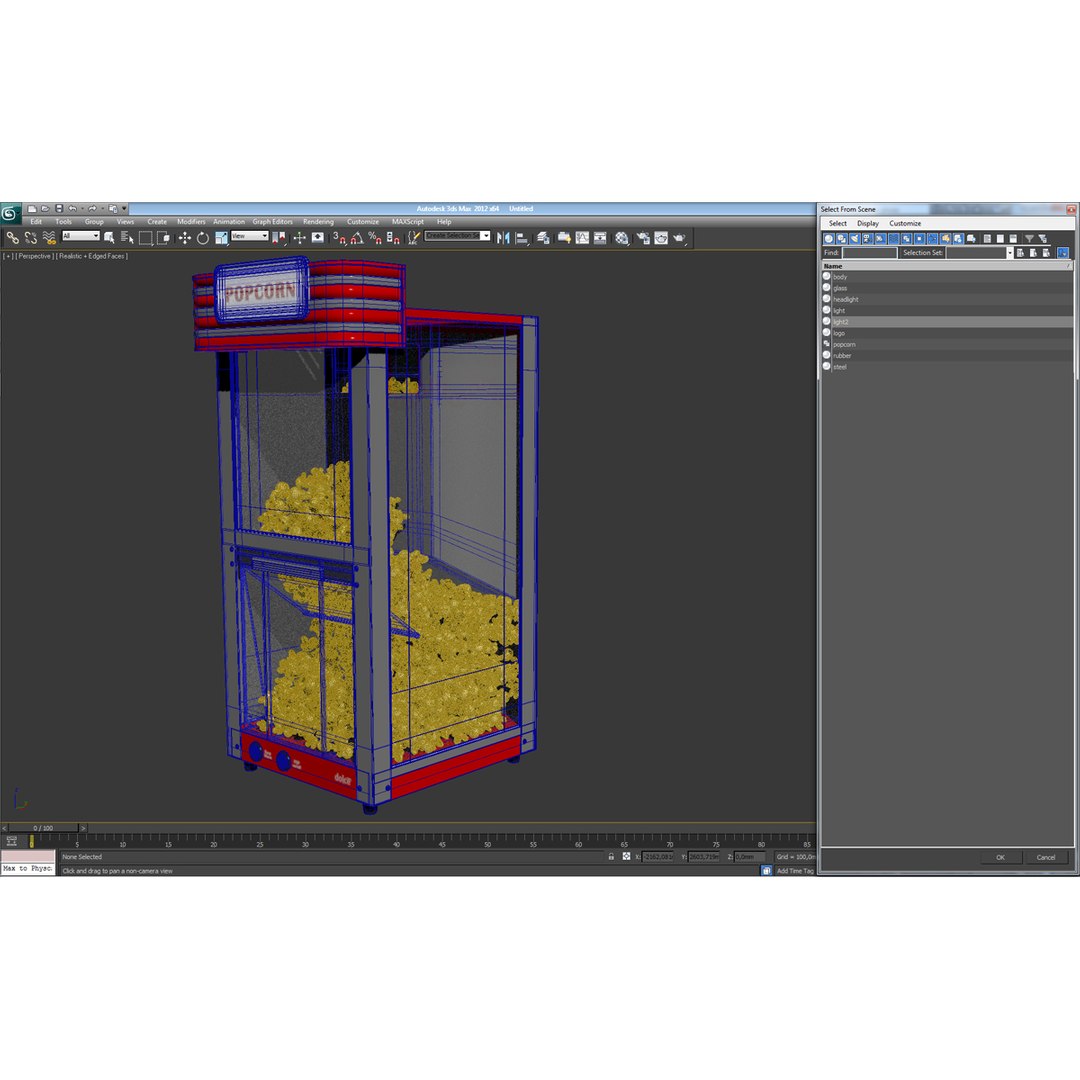Pick the Select and Move tool
1080x1080 pixels.
click(x=185, y=238)
